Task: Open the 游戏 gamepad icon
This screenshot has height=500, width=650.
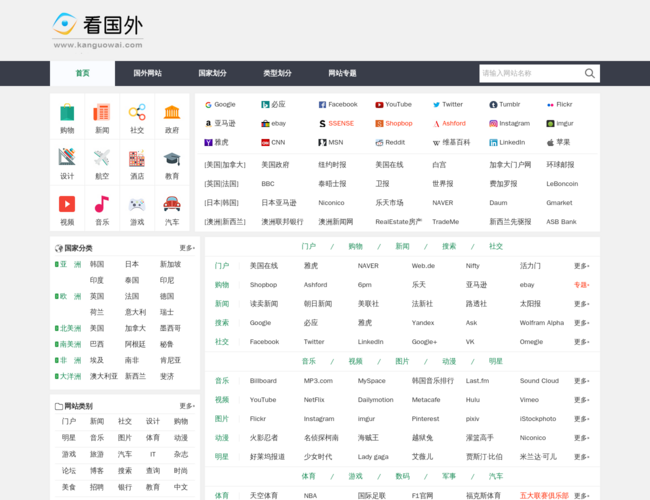Action: [137, 205]
